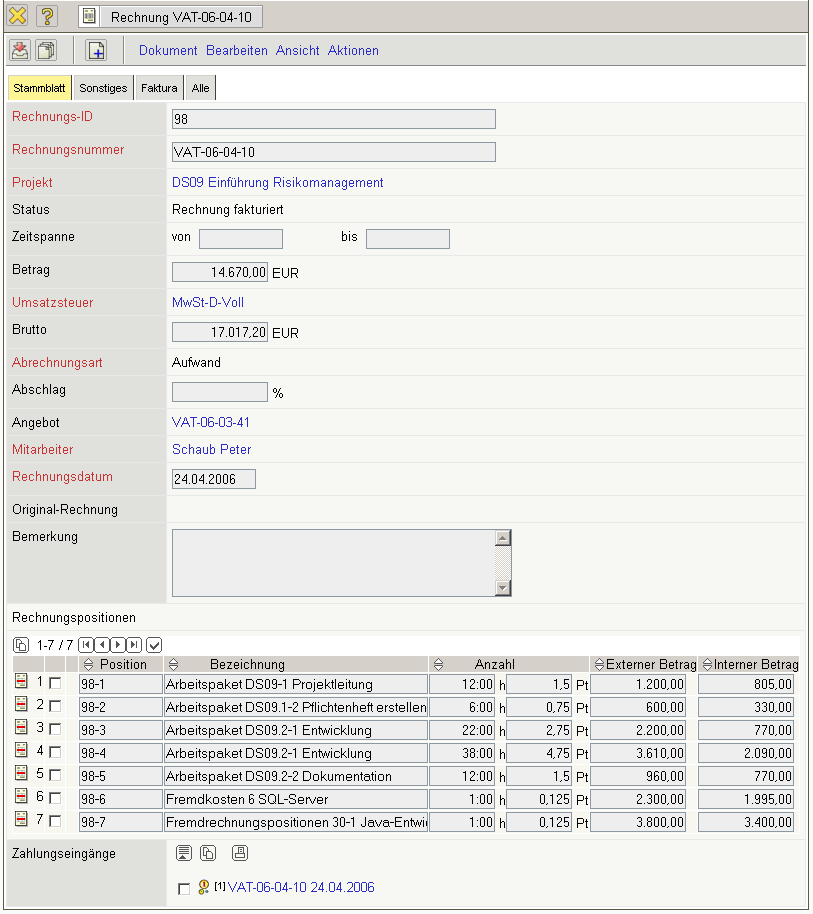The width and height of the screenshot is (813, 914).
Task: Click the stacked-pages copy icon in toolbar
Action: coord(47,50)
